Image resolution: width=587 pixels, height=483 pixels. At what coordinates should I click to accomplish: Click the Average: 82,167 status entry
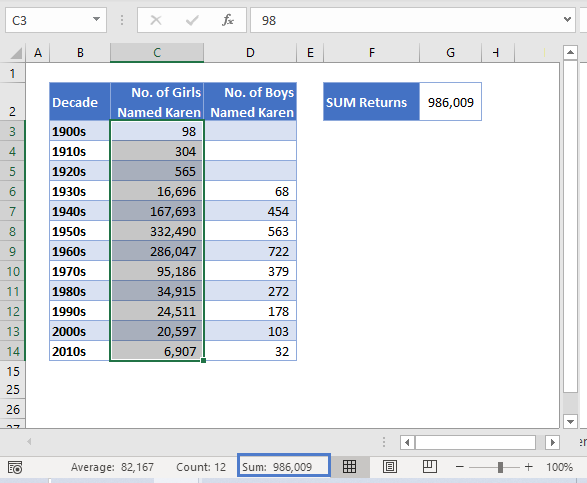click(112, 467)
